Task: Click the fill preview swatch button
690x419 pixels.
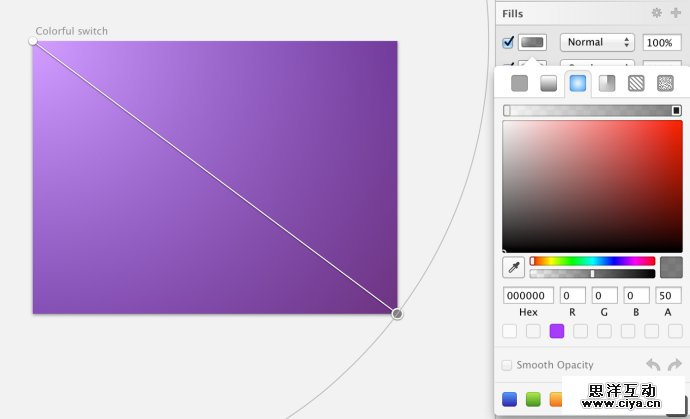Action: pos(533,42)
